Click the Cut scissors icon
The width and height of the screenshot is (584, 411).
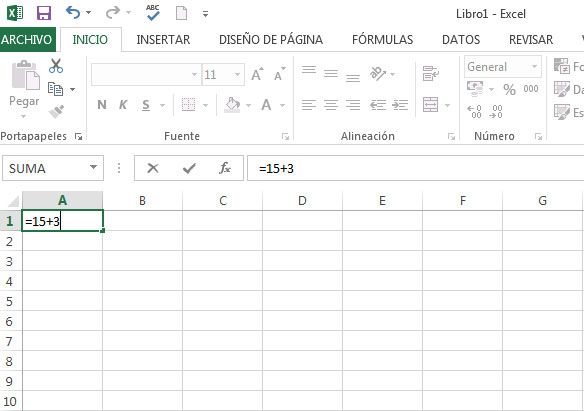56,66
